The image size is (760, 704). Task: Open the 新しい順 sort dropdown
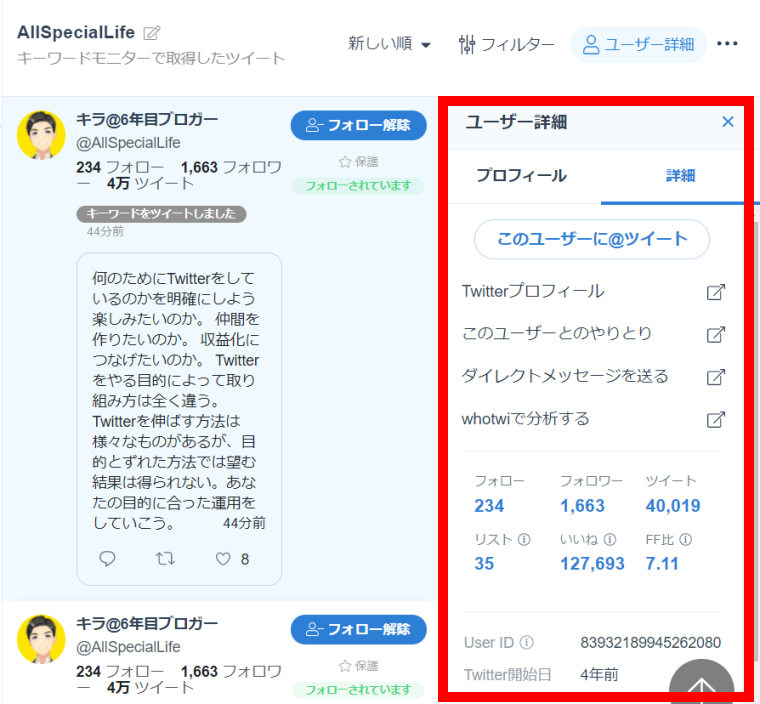pos(389,44)
